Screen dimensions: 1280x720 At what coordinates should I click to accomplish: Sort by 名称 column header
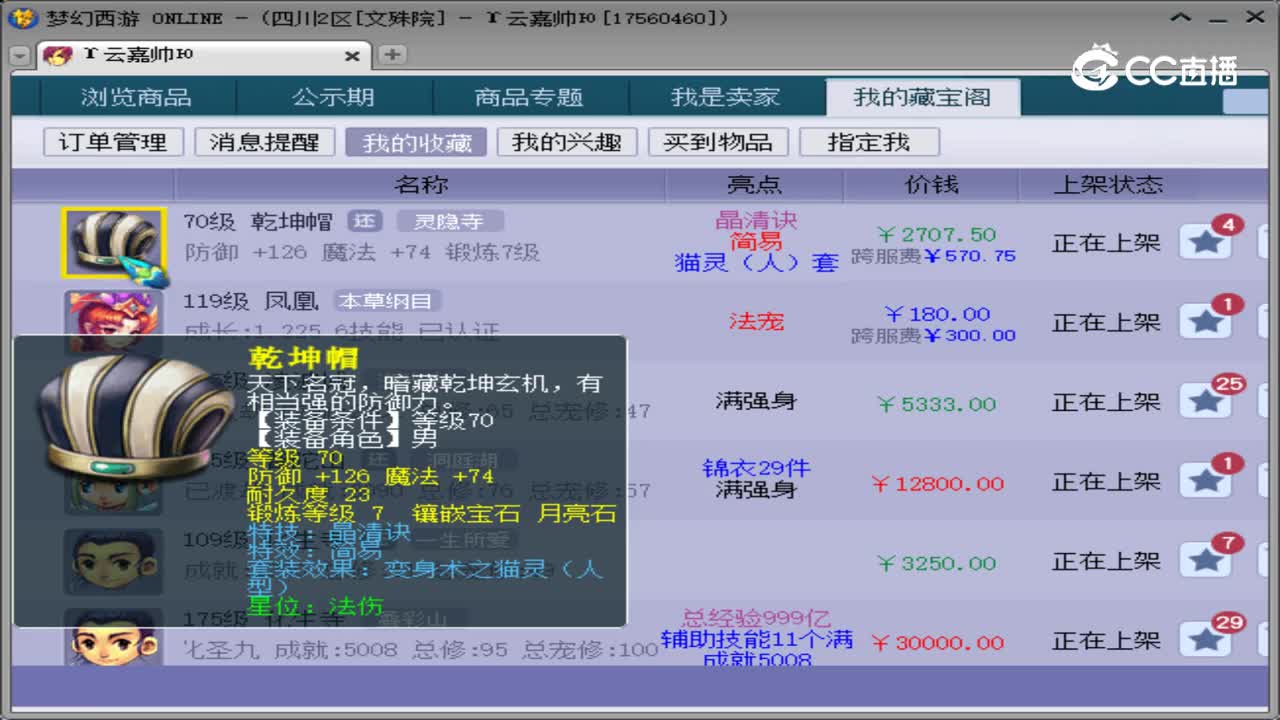[x=421, y=184]
